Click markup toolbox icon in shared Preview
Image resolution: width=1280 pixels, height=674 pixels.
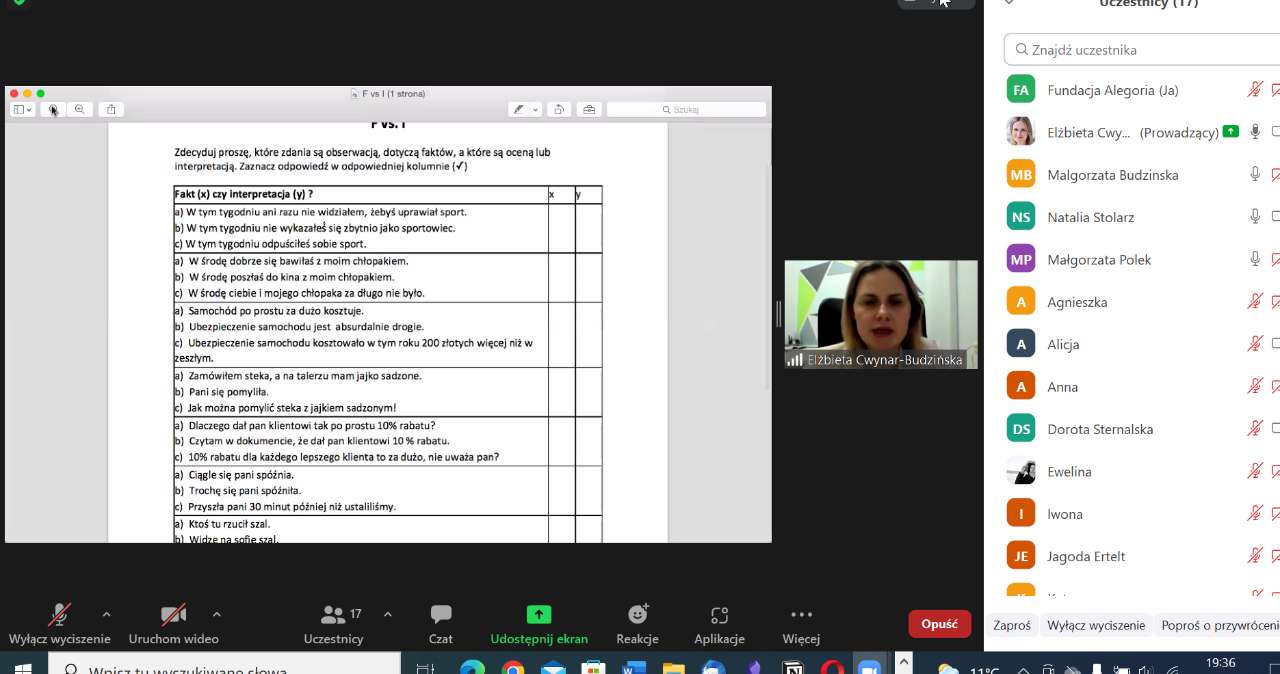[x=589, y=109]
